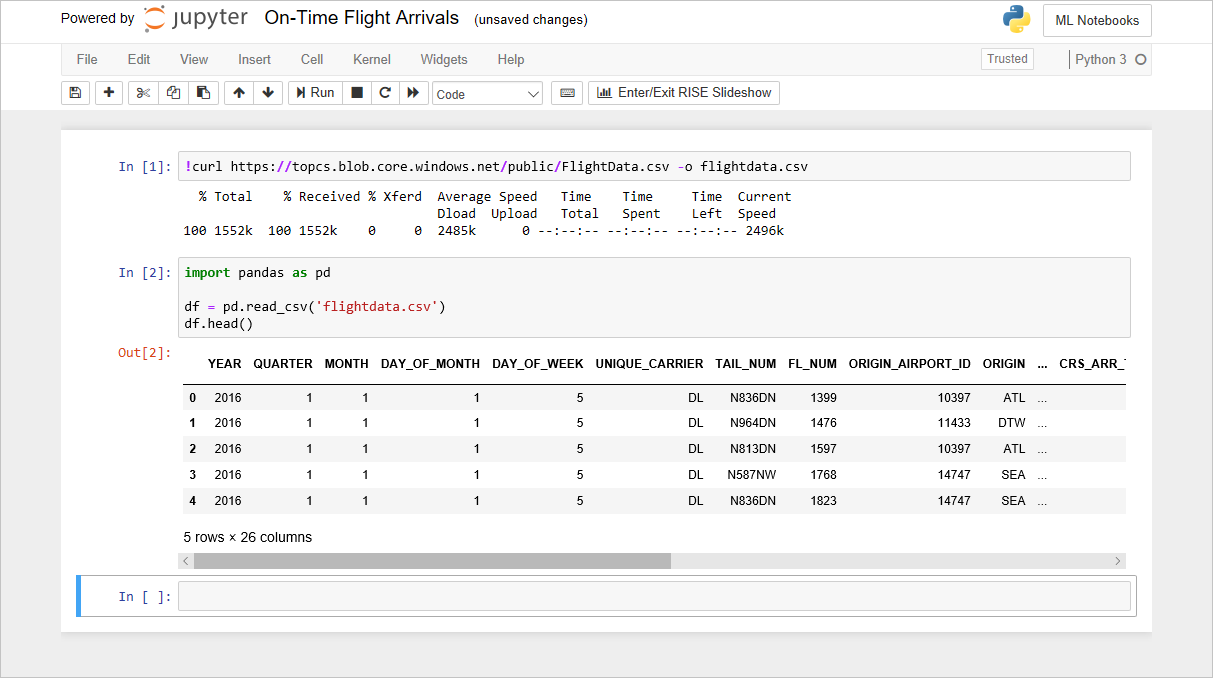Cut the selected cell using the scissors icon

tap(142, 92)
